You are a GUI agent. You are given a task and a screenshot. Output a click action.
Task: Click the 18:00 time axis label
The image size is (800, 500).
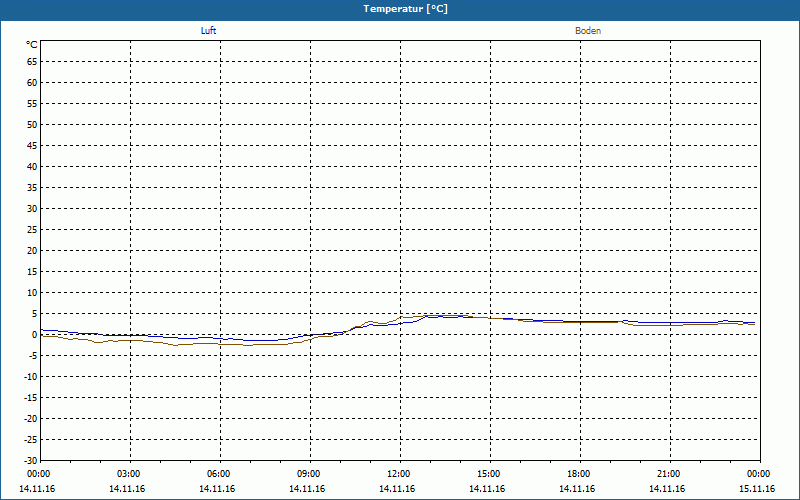579,474
